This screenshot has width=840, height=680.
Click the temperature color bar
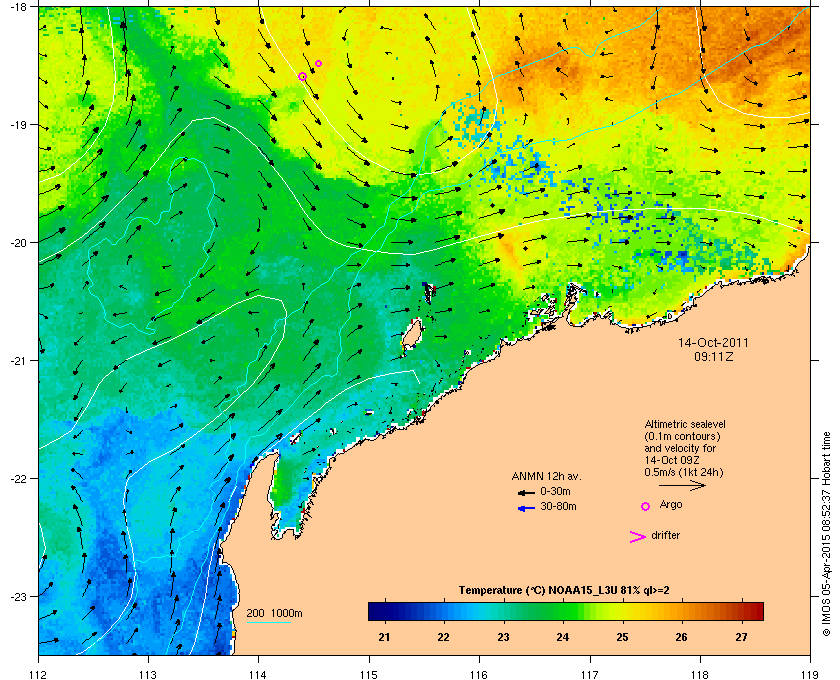[566, 611]
